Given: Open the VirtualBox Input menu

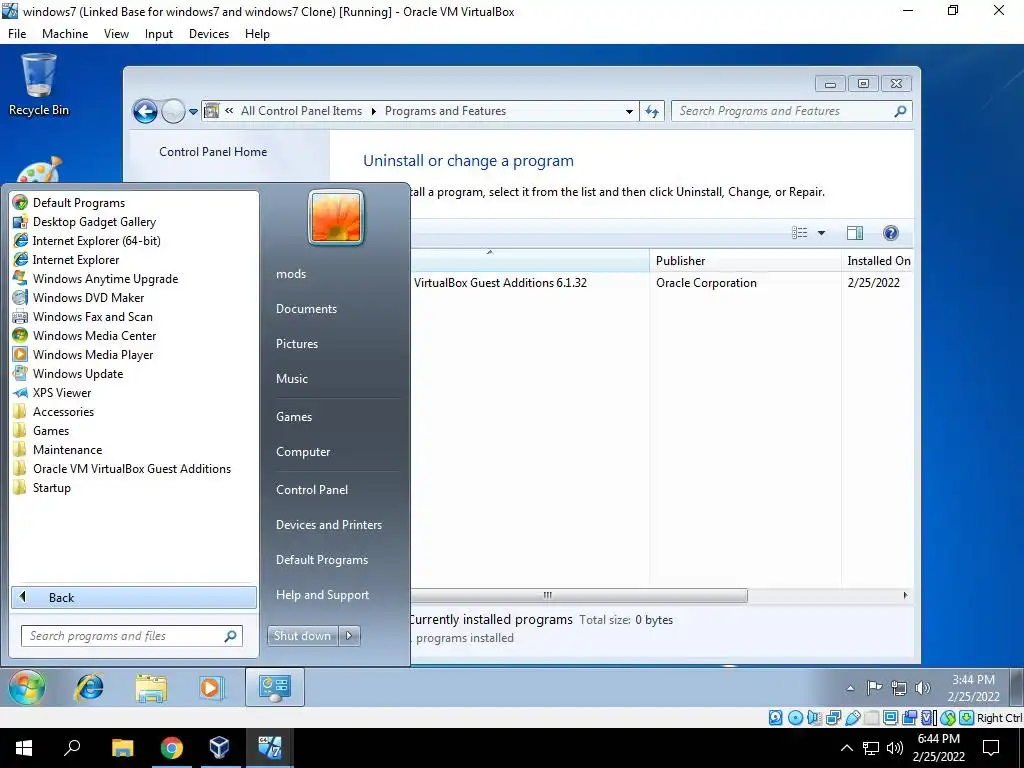Looking at the screenshot, I should [159, 34].
